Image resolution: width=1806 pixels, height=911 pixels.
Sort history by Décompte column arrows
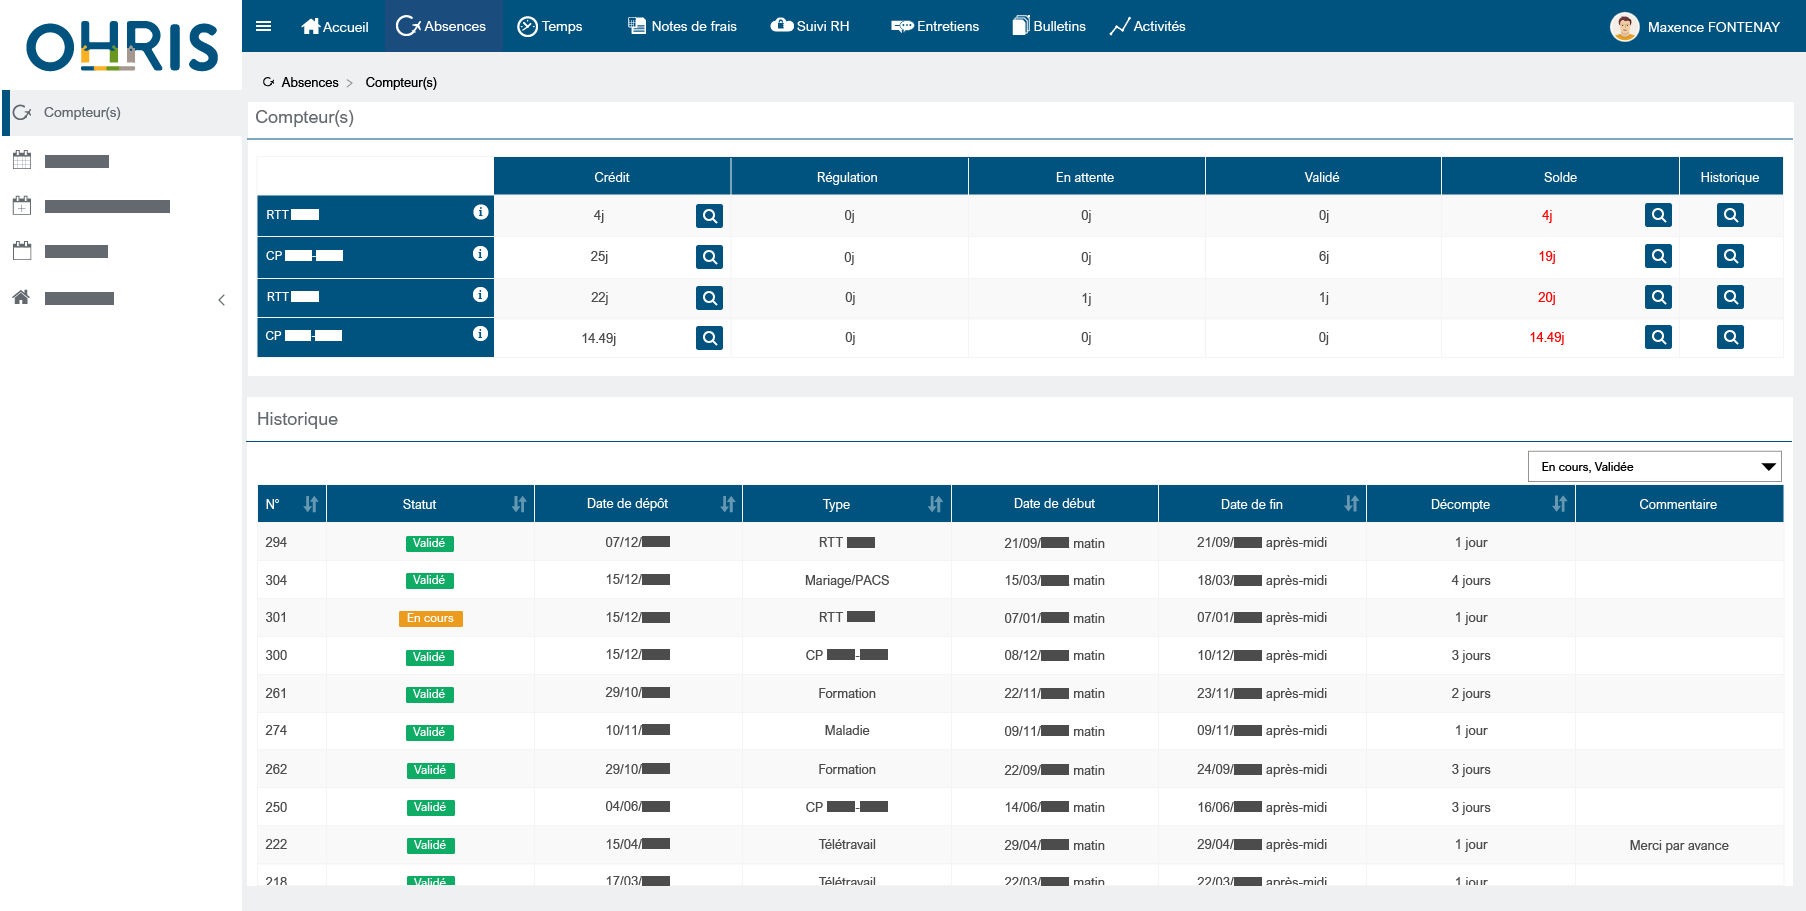1559,504
